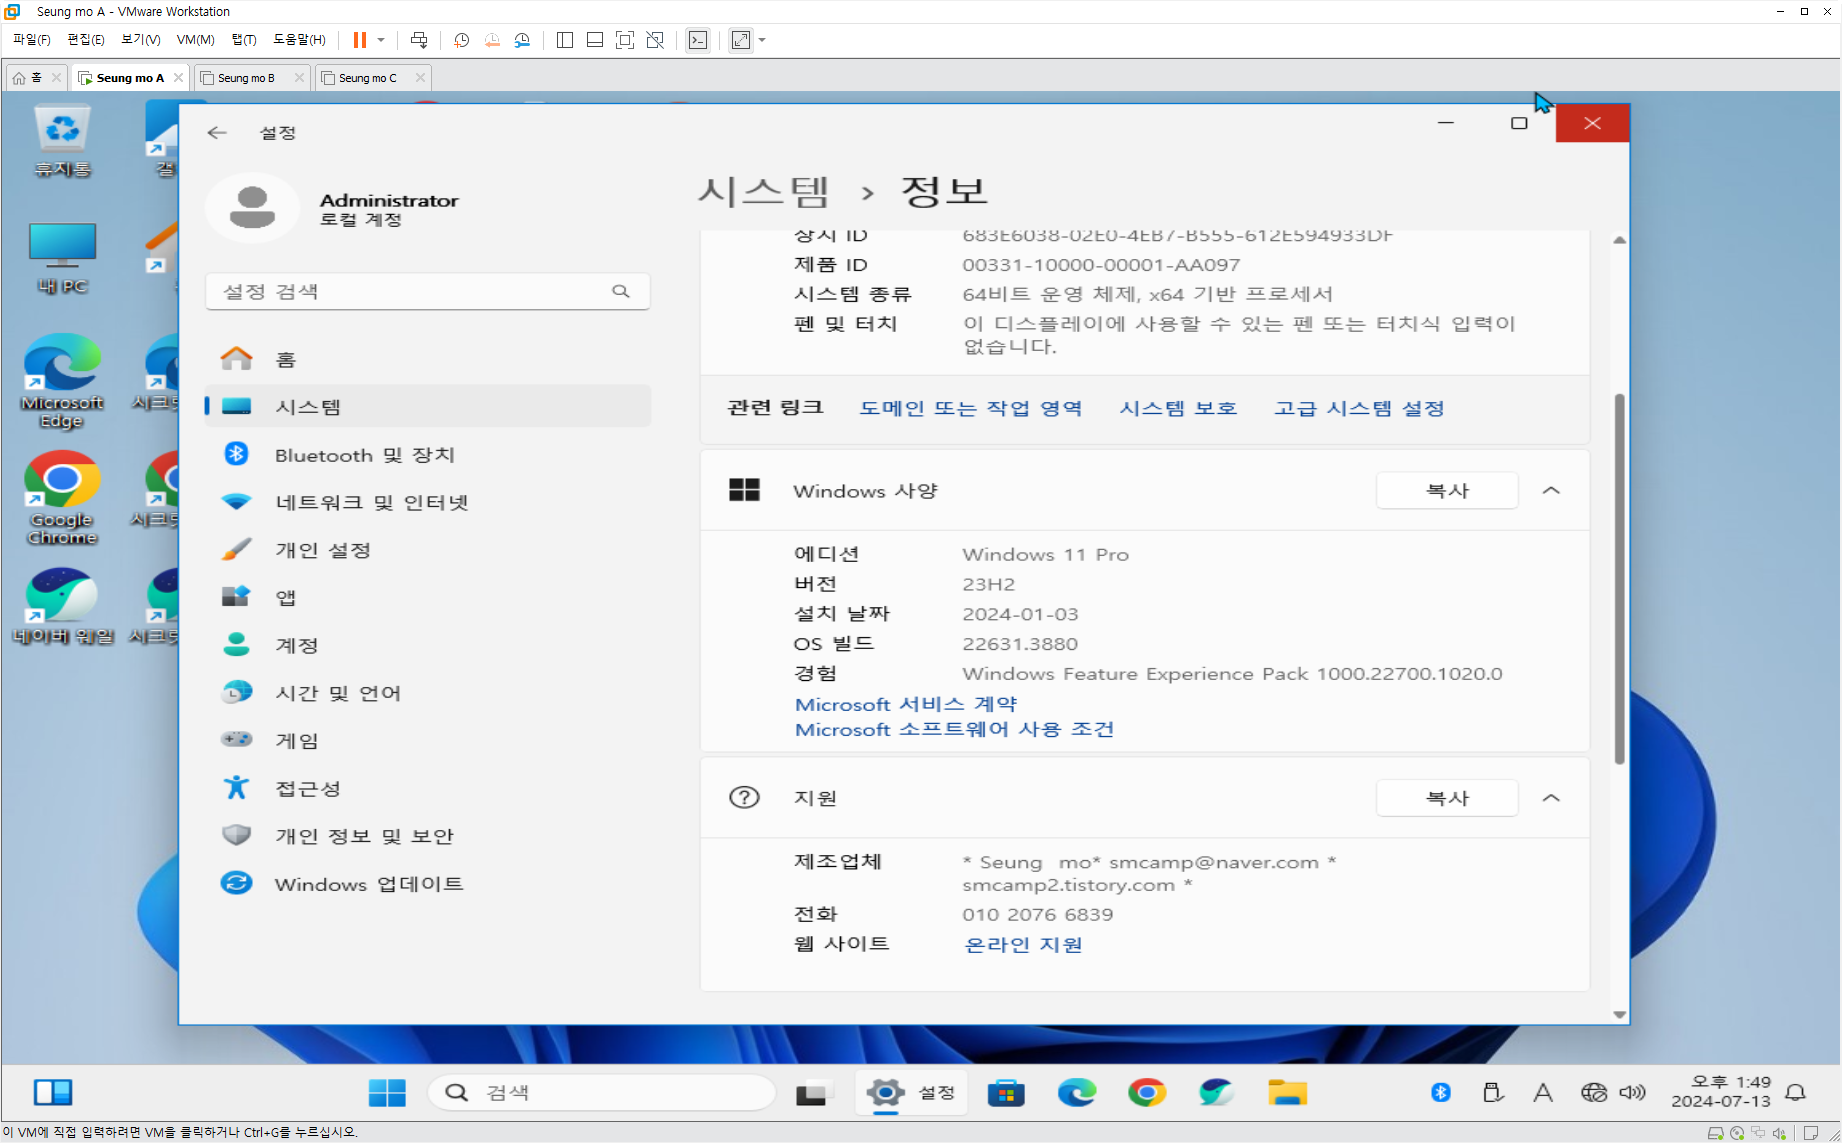1842x1143 pixels.
Task: Open the pause button dropdown arrow
Action: 381,40
